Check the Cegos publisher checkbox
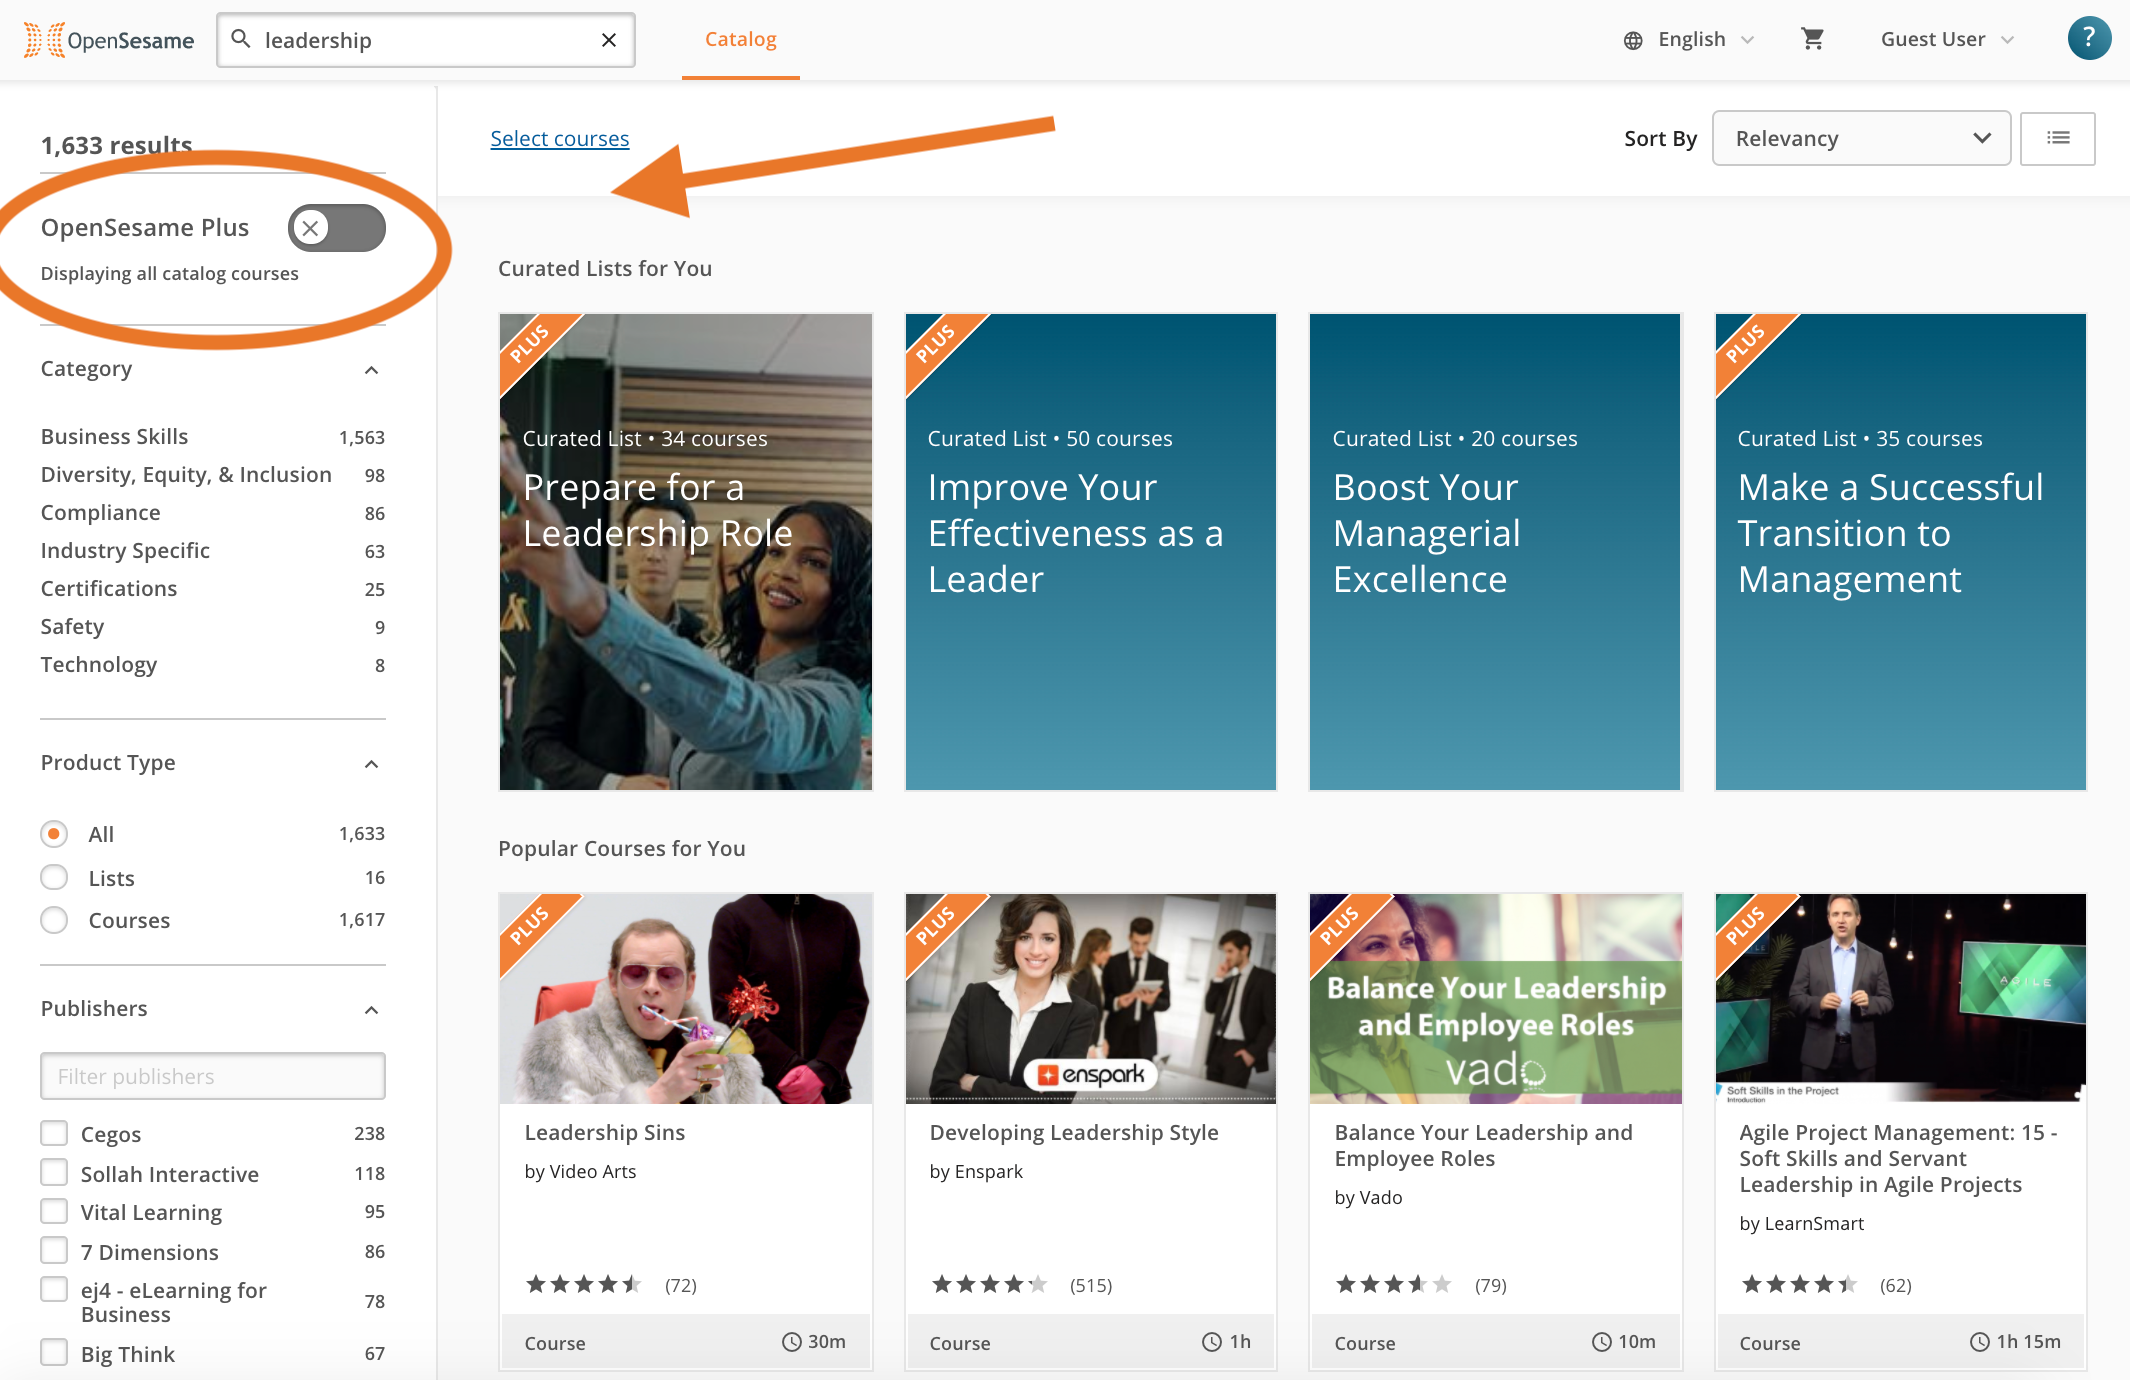 54,1133
